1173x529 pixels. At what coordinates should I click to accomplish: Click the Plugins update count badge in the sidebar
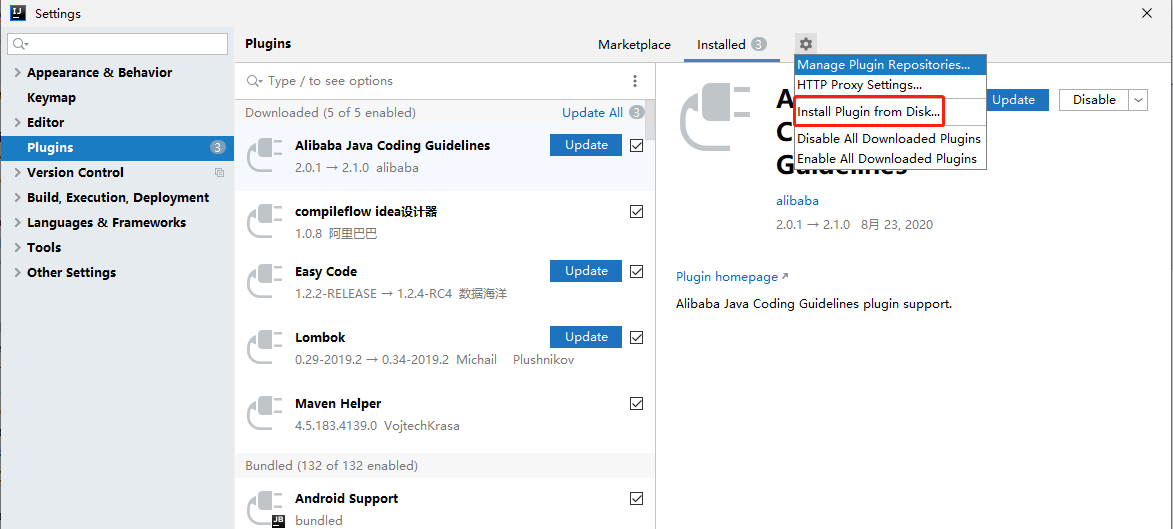(218, 148)
